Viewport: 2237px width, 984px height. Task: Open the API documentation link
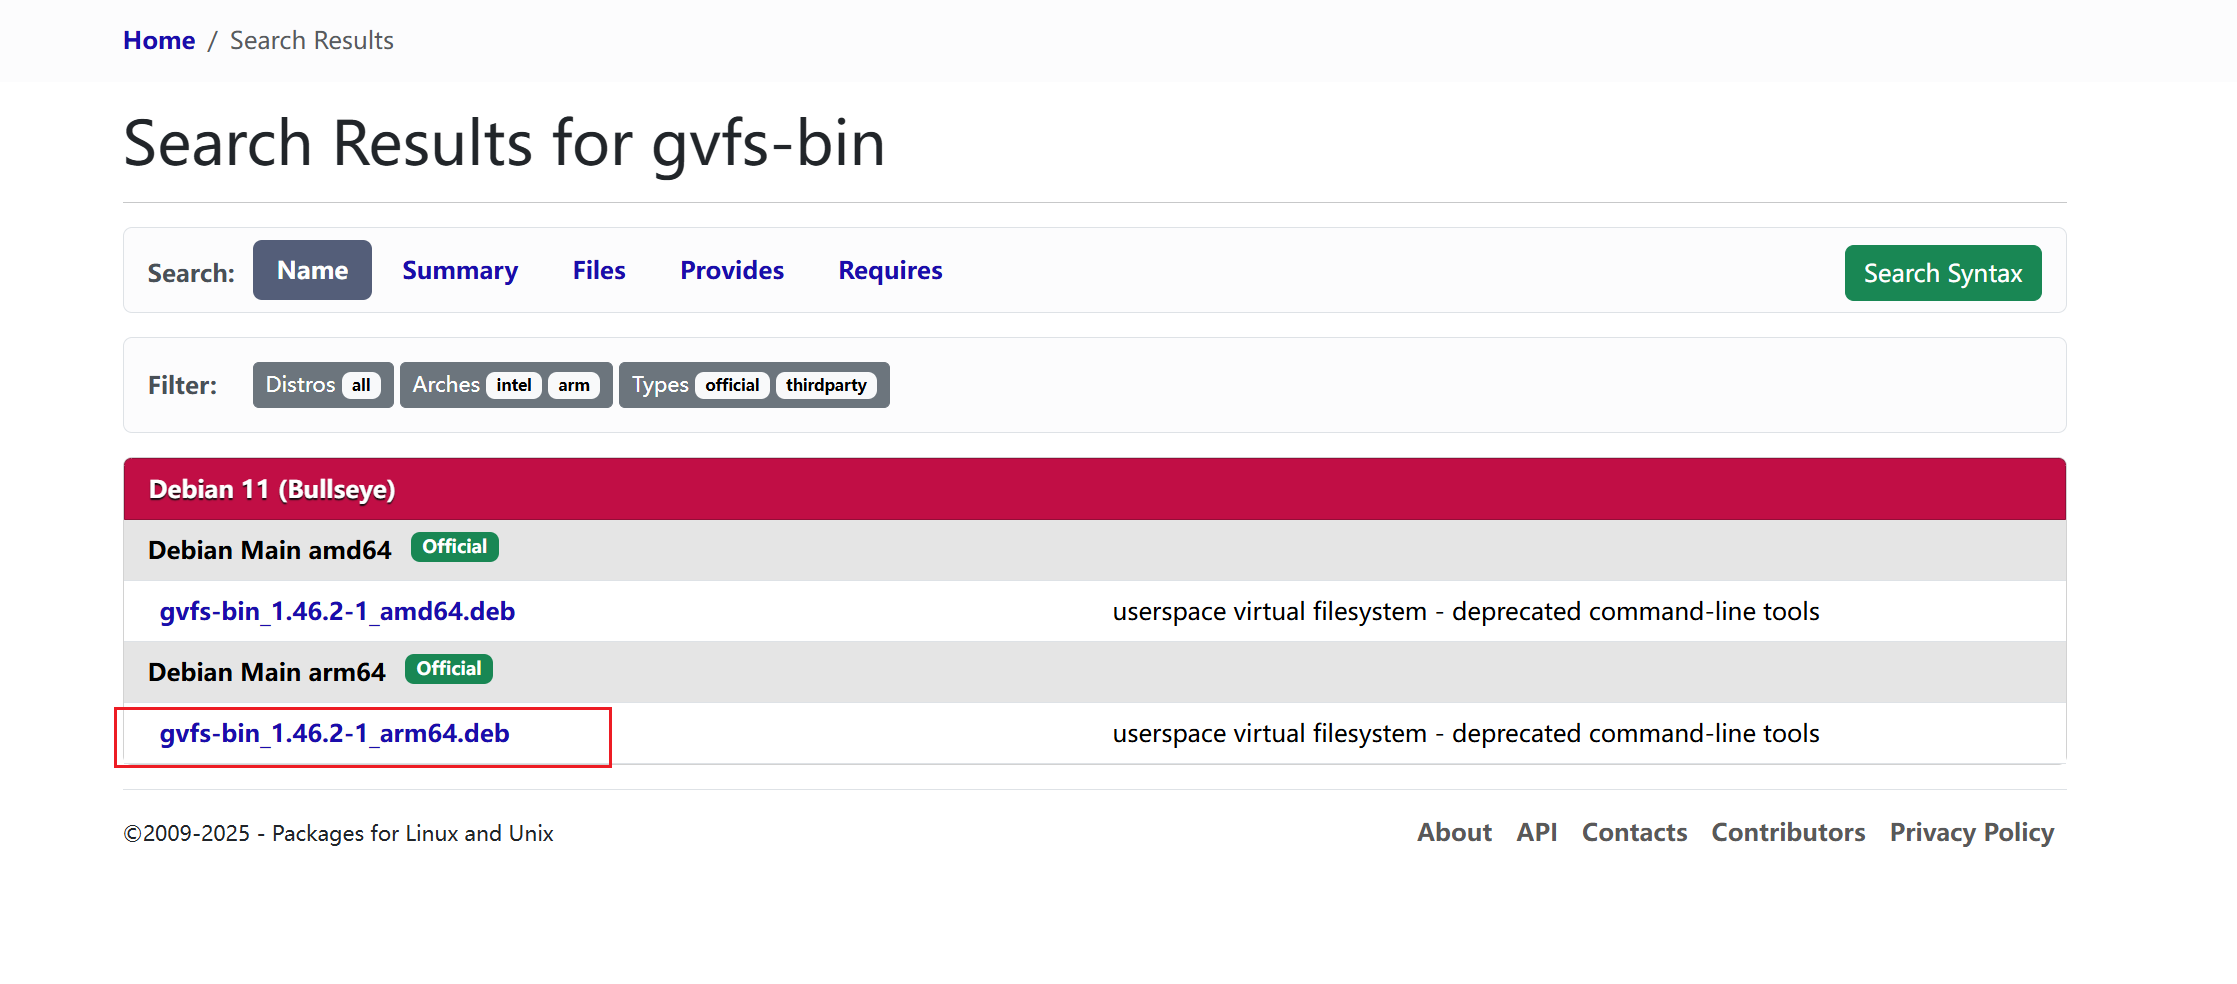1537,832
